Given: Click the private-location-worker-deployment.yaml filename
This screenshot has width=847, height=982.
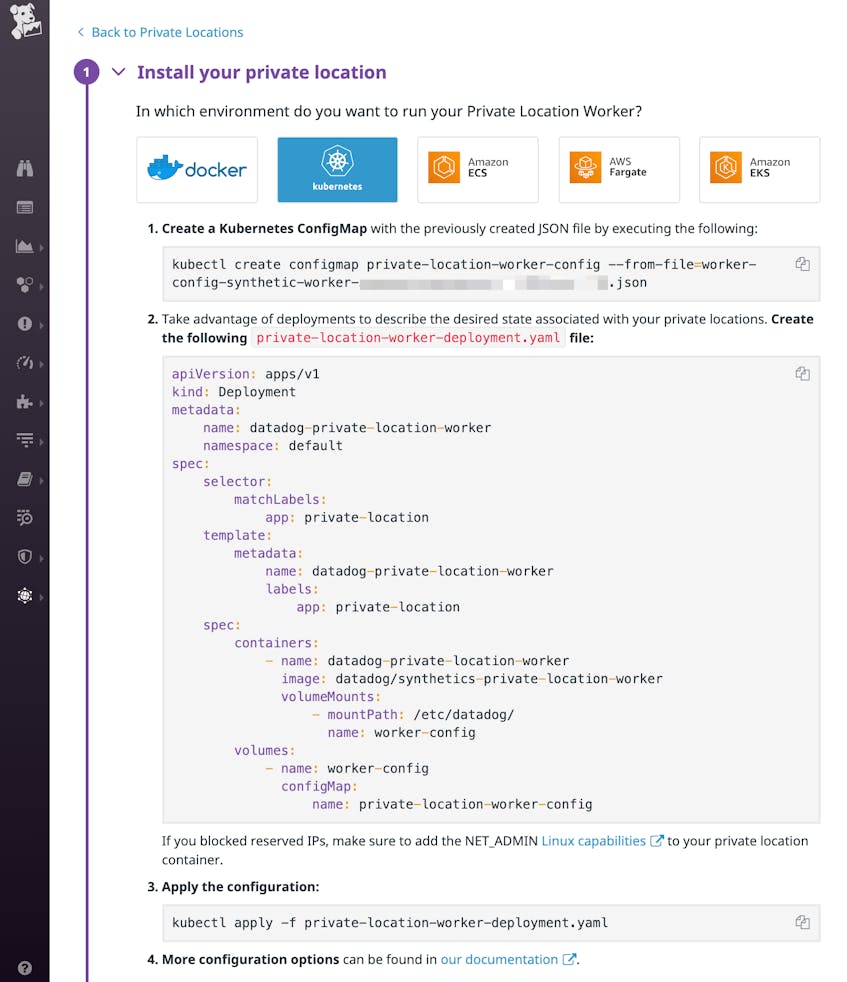Looking at the screenshot, I should [408, 338].
